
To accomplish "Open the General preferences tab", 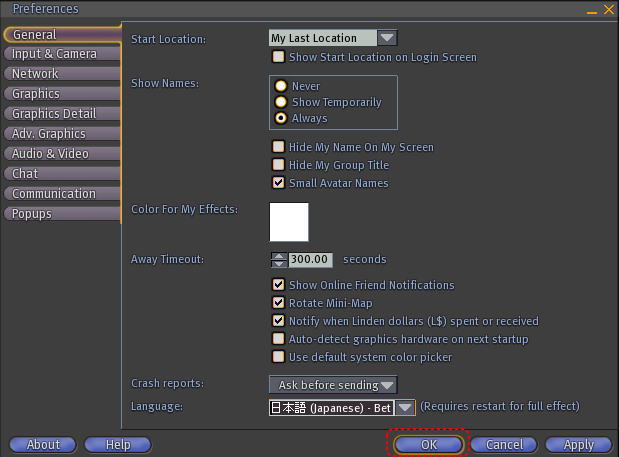I will 62,35.
